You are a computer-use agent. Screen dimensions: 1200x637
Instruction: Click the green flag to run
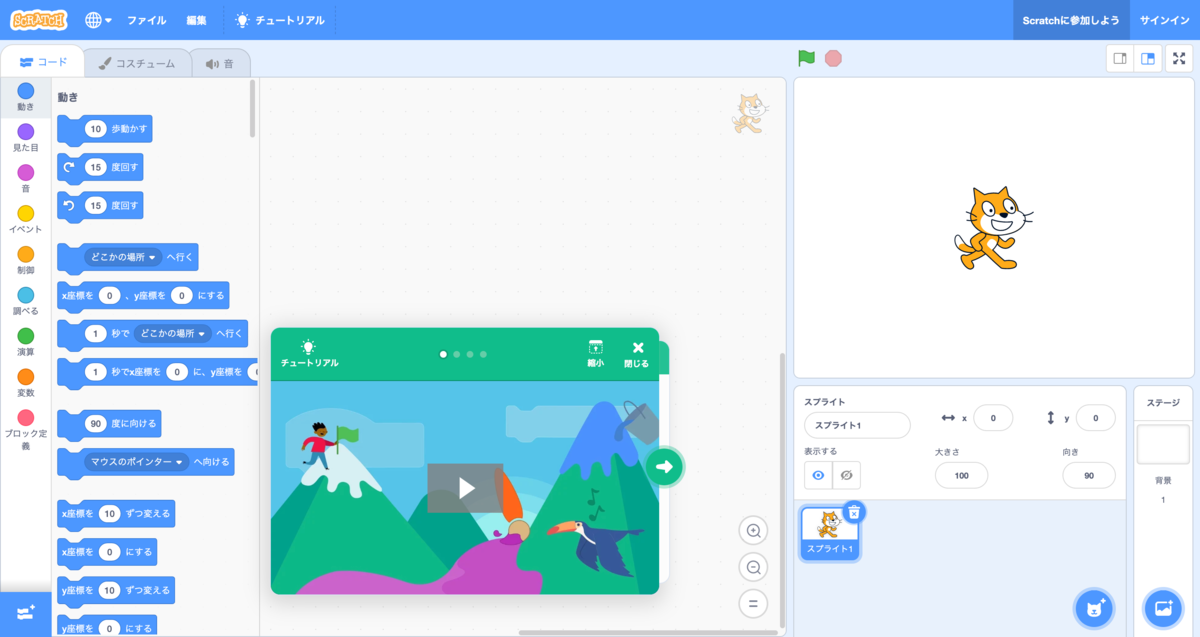(806, 58)
